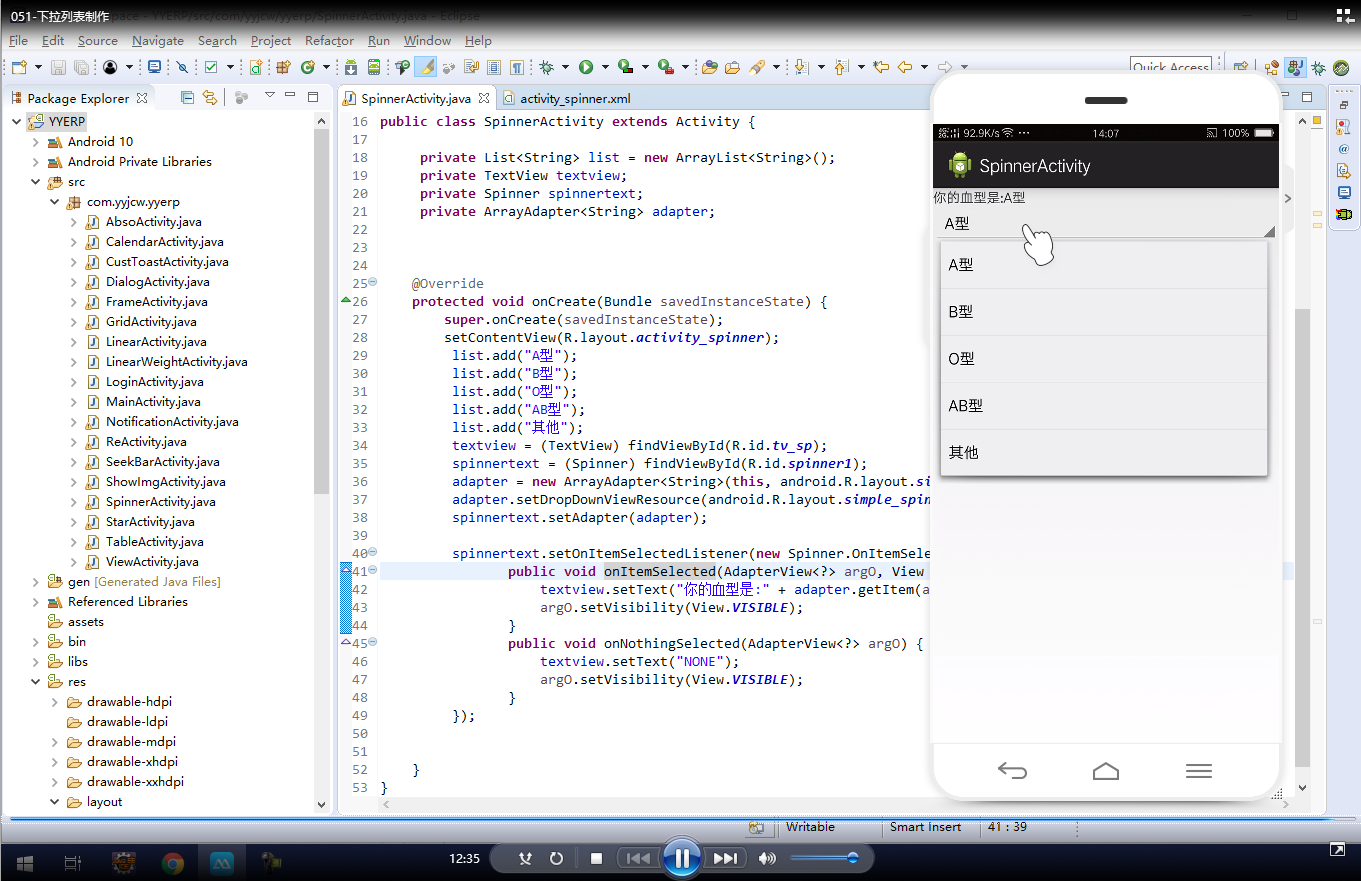Adjust the media player volume slider
The image size is (1361, 881).
[x=824, y=858]
